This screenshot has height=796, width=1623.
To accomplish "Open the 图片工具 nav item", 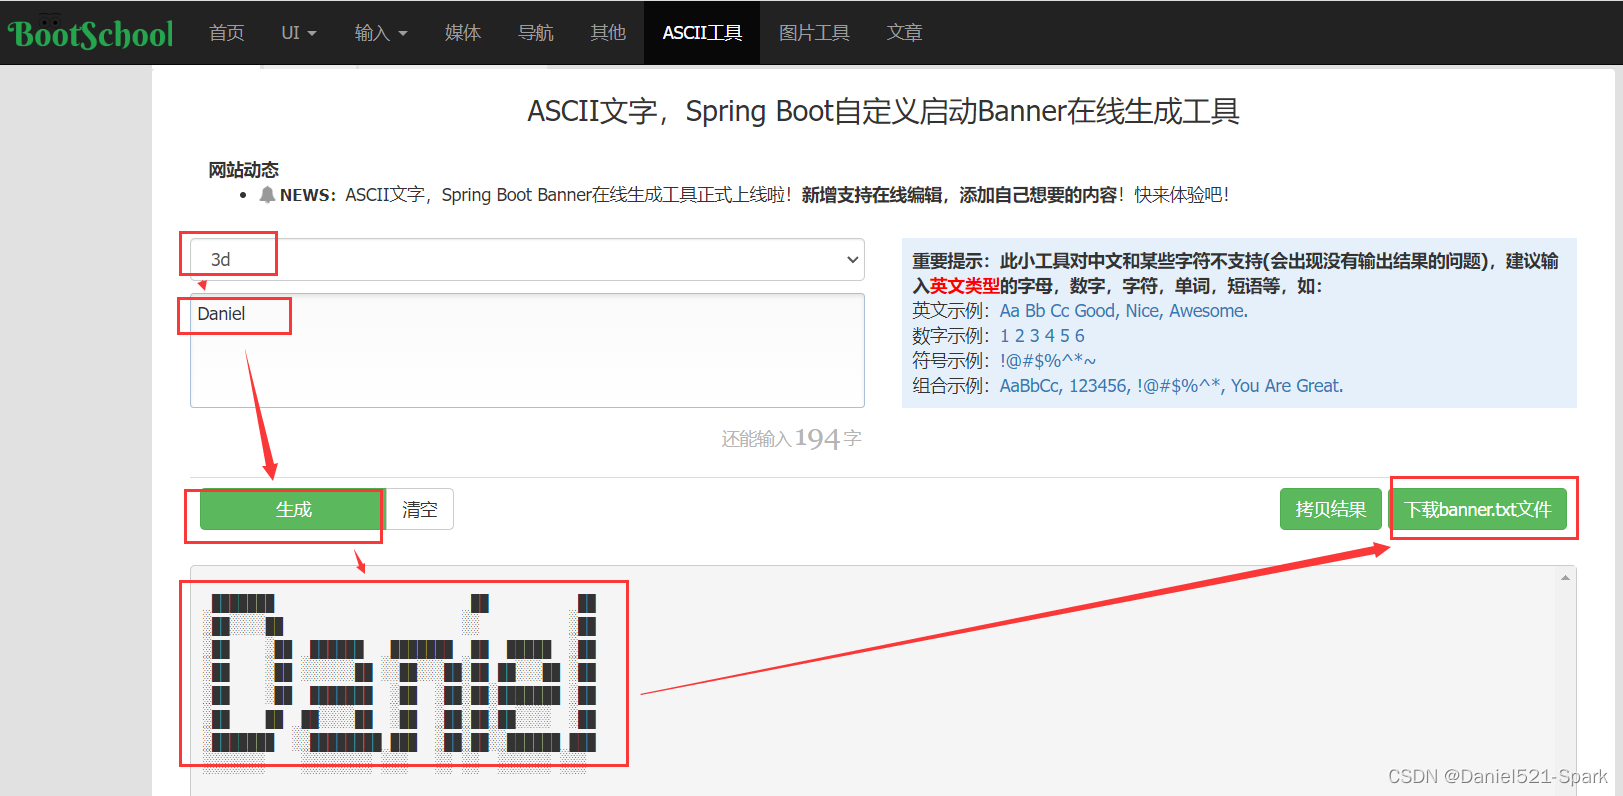I will click(814, 33).
